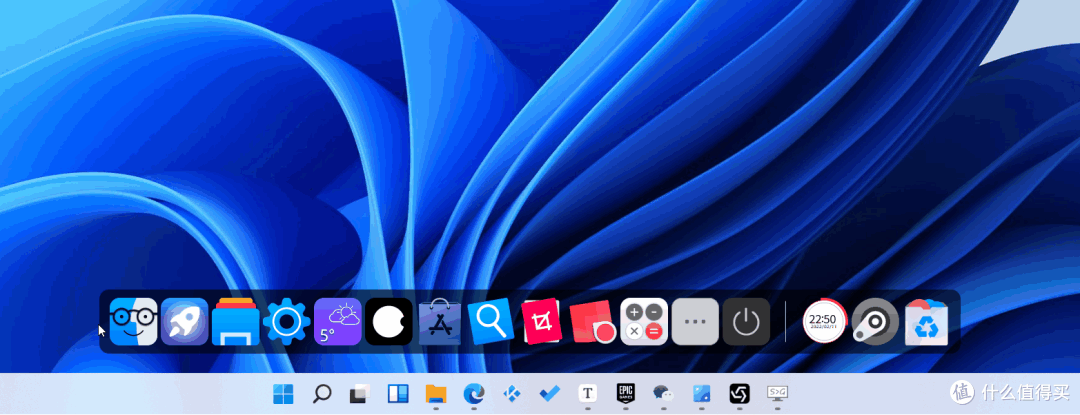Open the Recycle Bin dock icon
1080x415 pixels.
(926, 322)
